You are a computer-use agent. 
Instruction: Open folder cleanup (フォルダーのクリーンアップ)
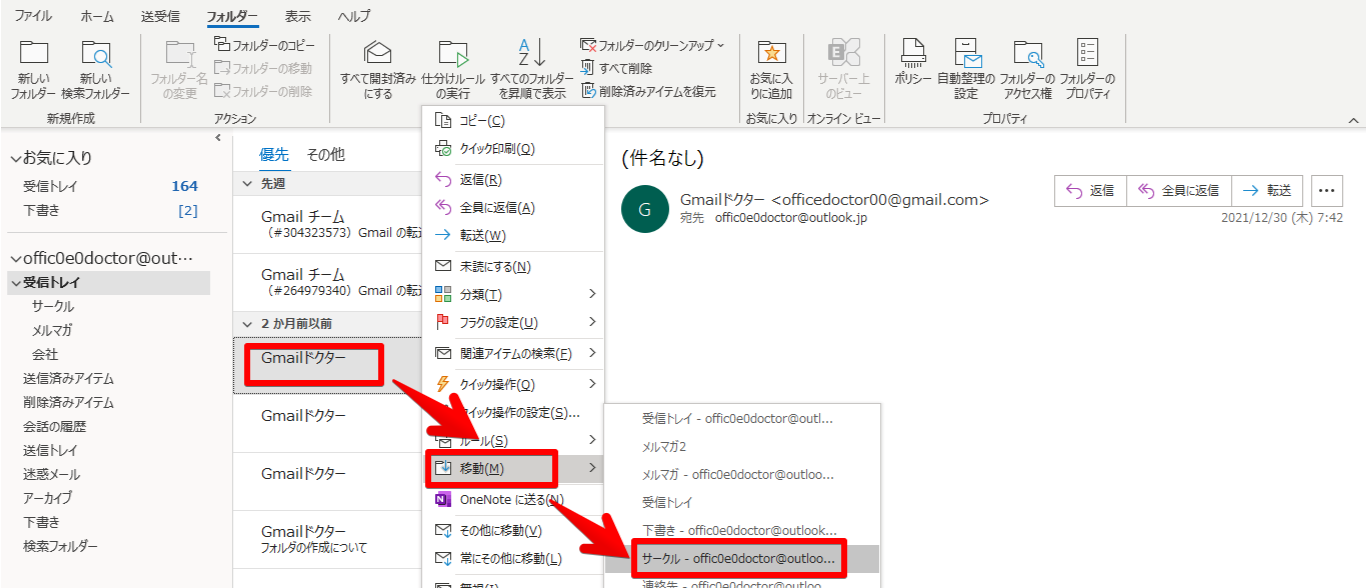pyautogui.click(x=652, y=45)
